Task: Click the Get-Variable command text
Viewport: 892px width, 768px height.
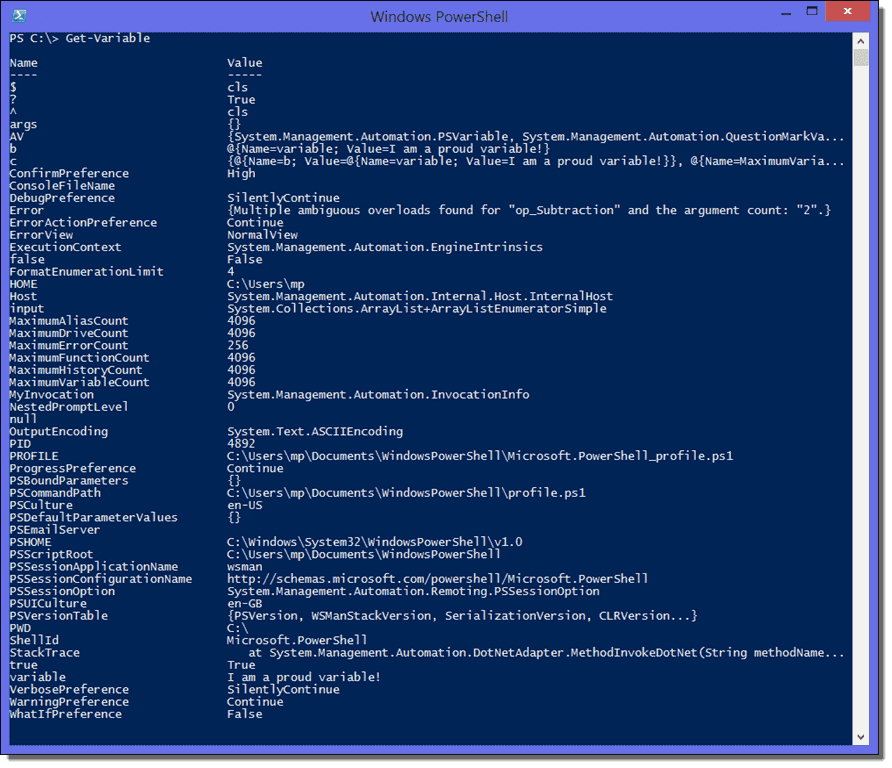Action: coord(108,38)
